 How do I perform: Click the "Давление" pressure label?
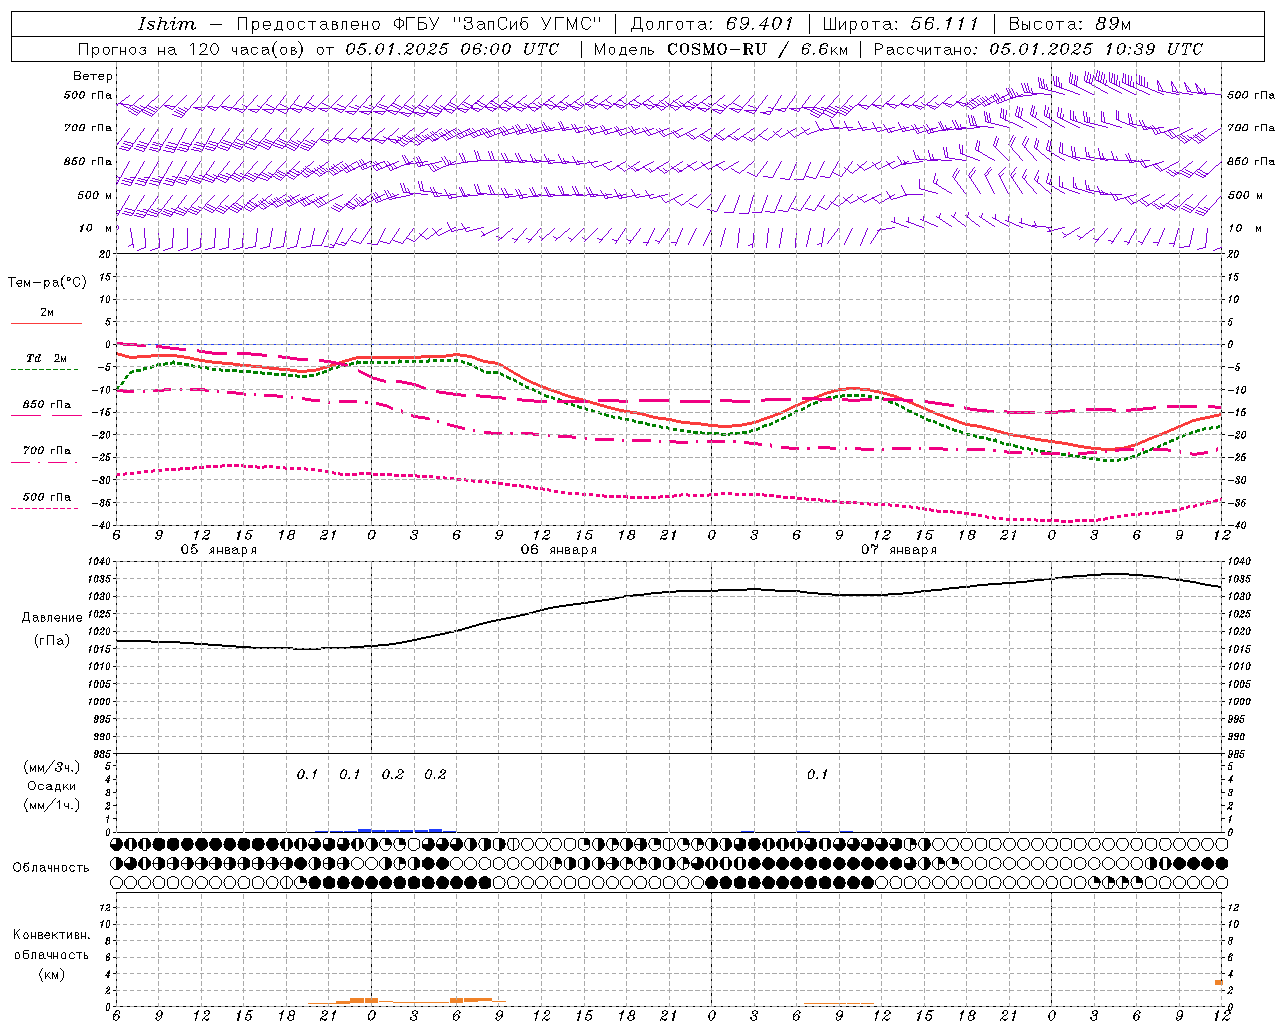click(52, 618)
